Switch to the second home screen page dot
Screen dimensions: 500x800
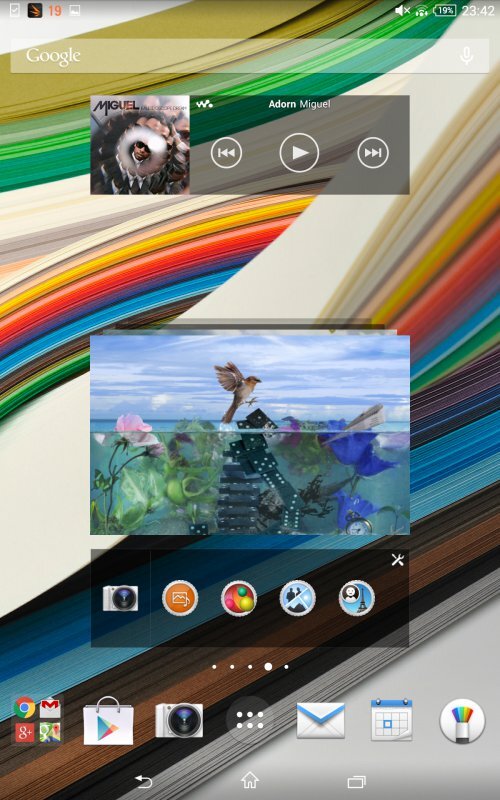[232, 666]
